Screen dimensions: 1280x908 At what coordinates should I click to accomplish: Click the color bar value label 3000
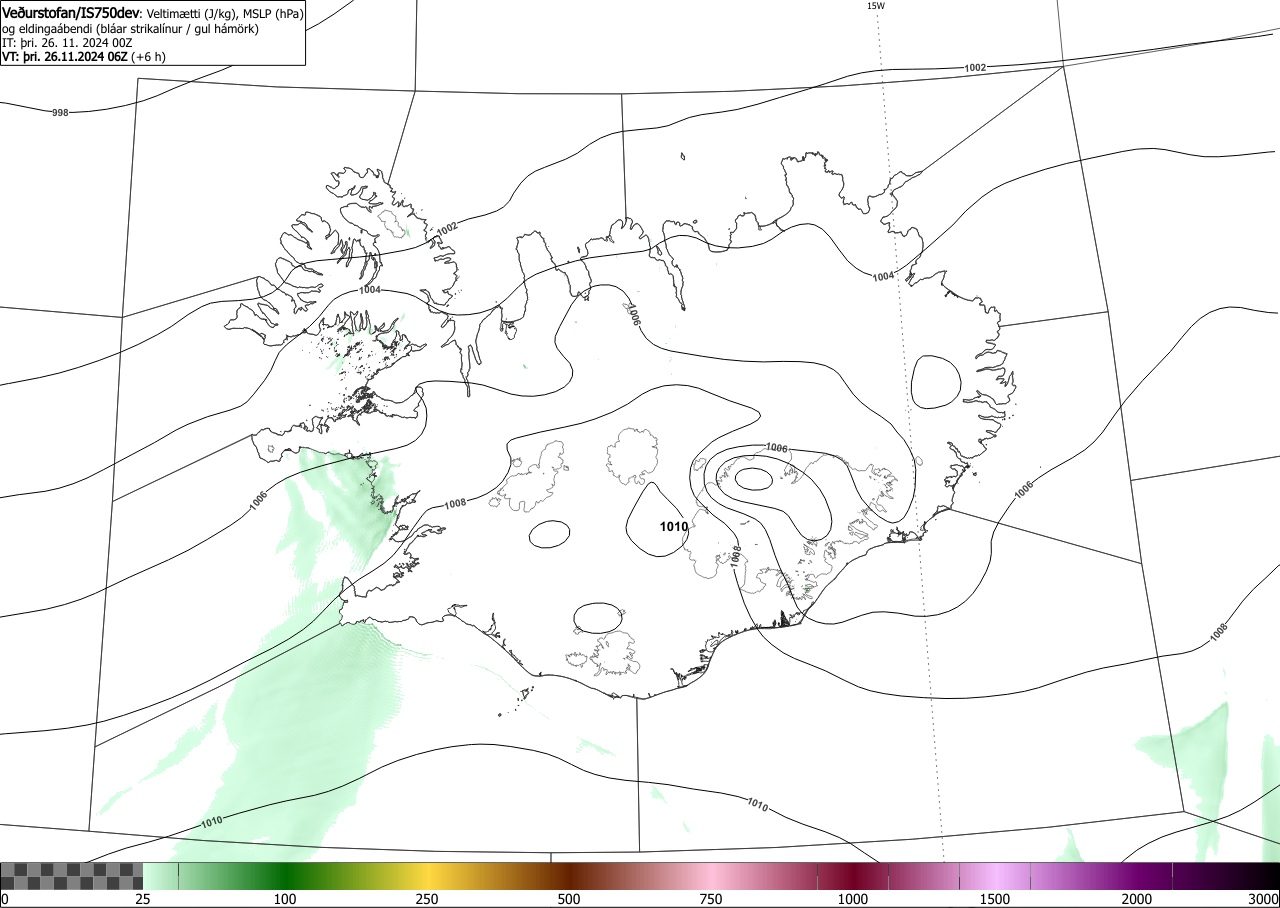[x=1263, y=899]
